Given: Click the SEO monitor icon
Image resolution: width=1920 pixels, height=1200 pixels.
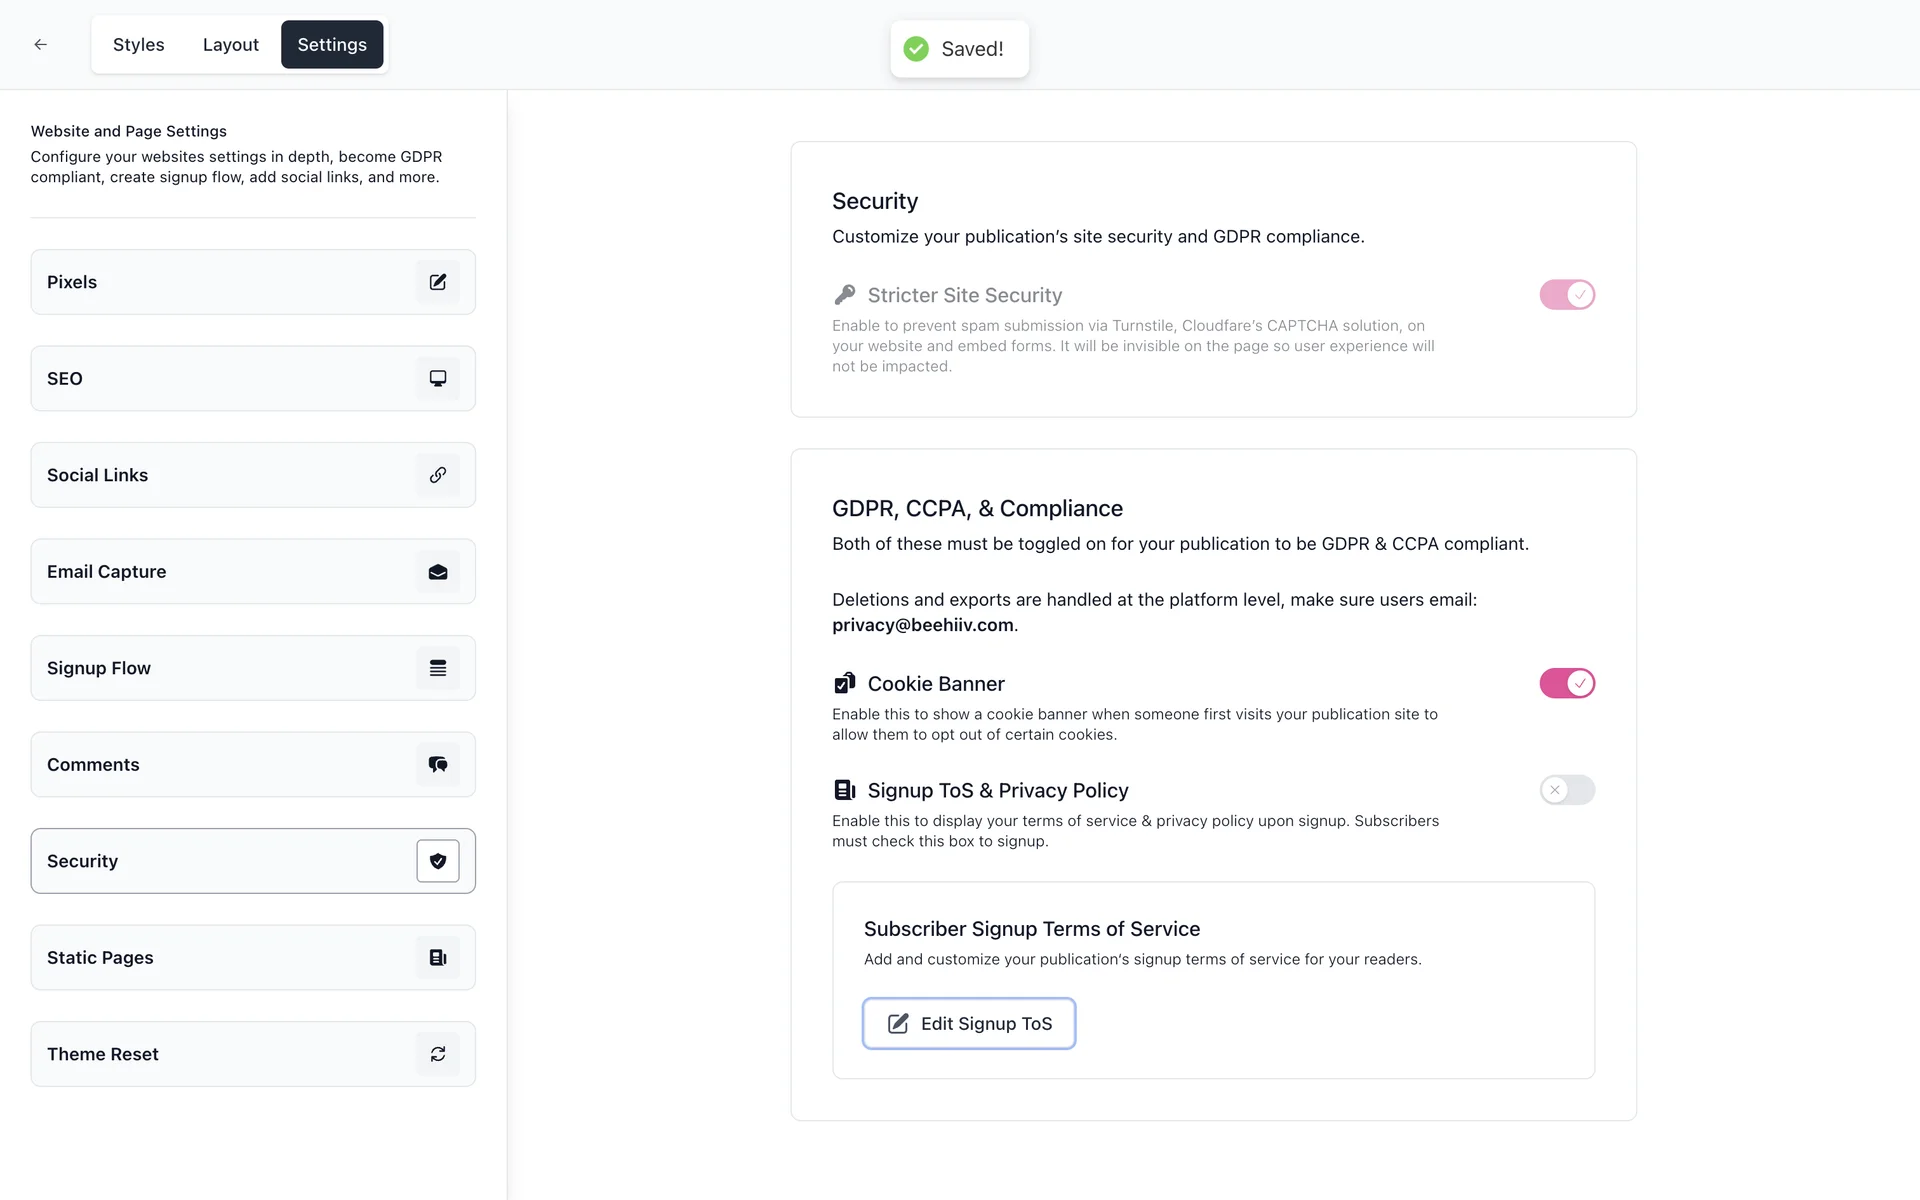Looking at the screenshot, I should (x=438, y=379).
